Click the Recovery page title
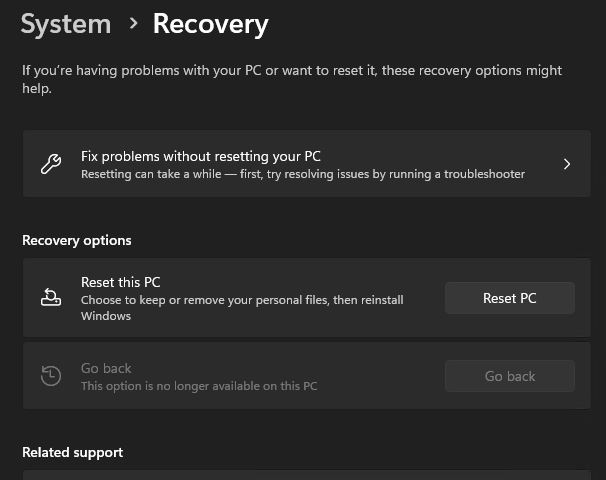 (x=211, y=24)
